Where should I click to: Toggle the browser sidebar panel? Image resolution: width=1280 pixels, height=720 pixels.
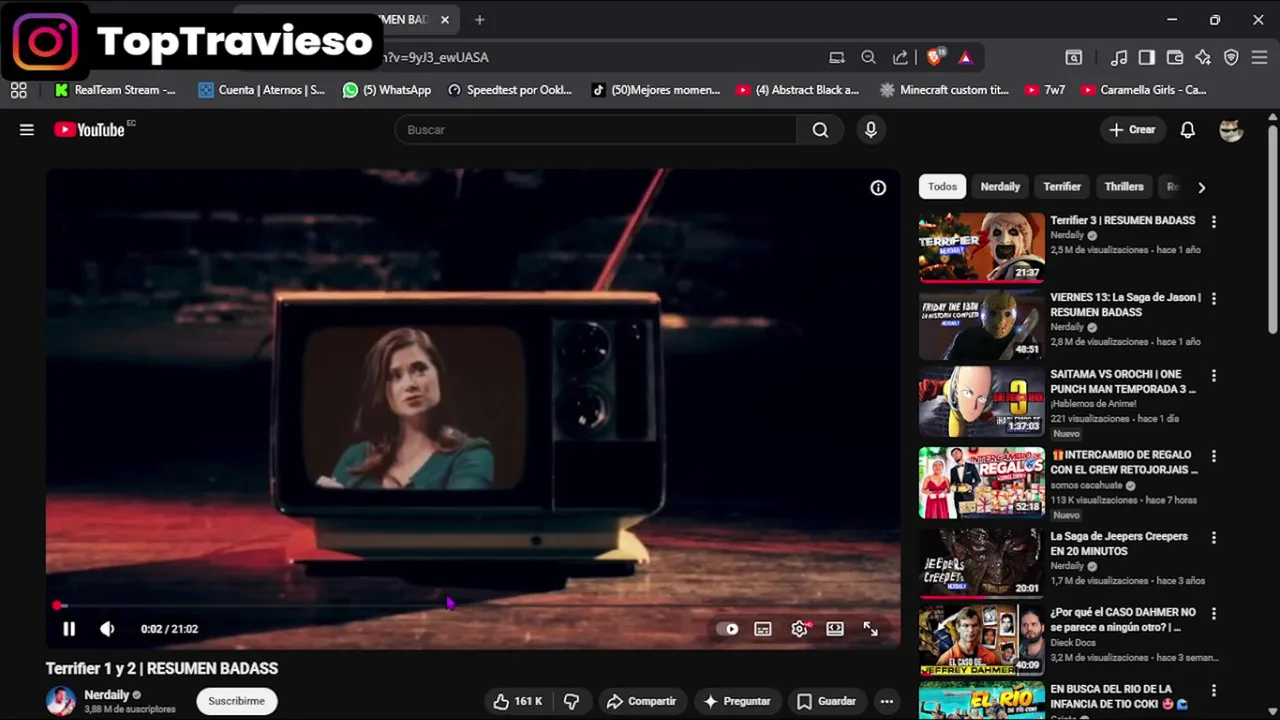pyautogui.click(x=1147, y=58)
